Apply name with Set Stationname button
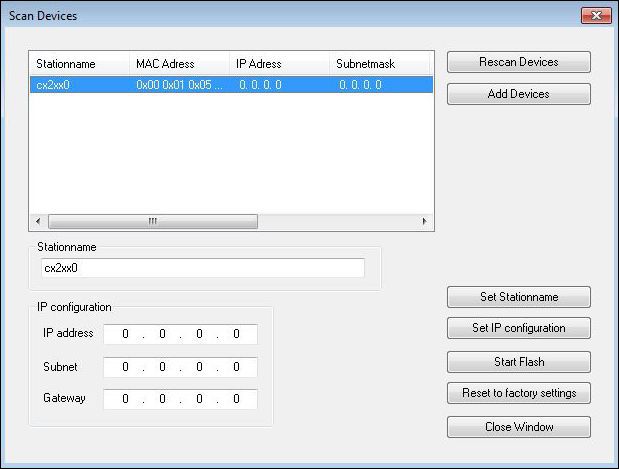Viewport: 619px width, 469px height. point(519,297)
